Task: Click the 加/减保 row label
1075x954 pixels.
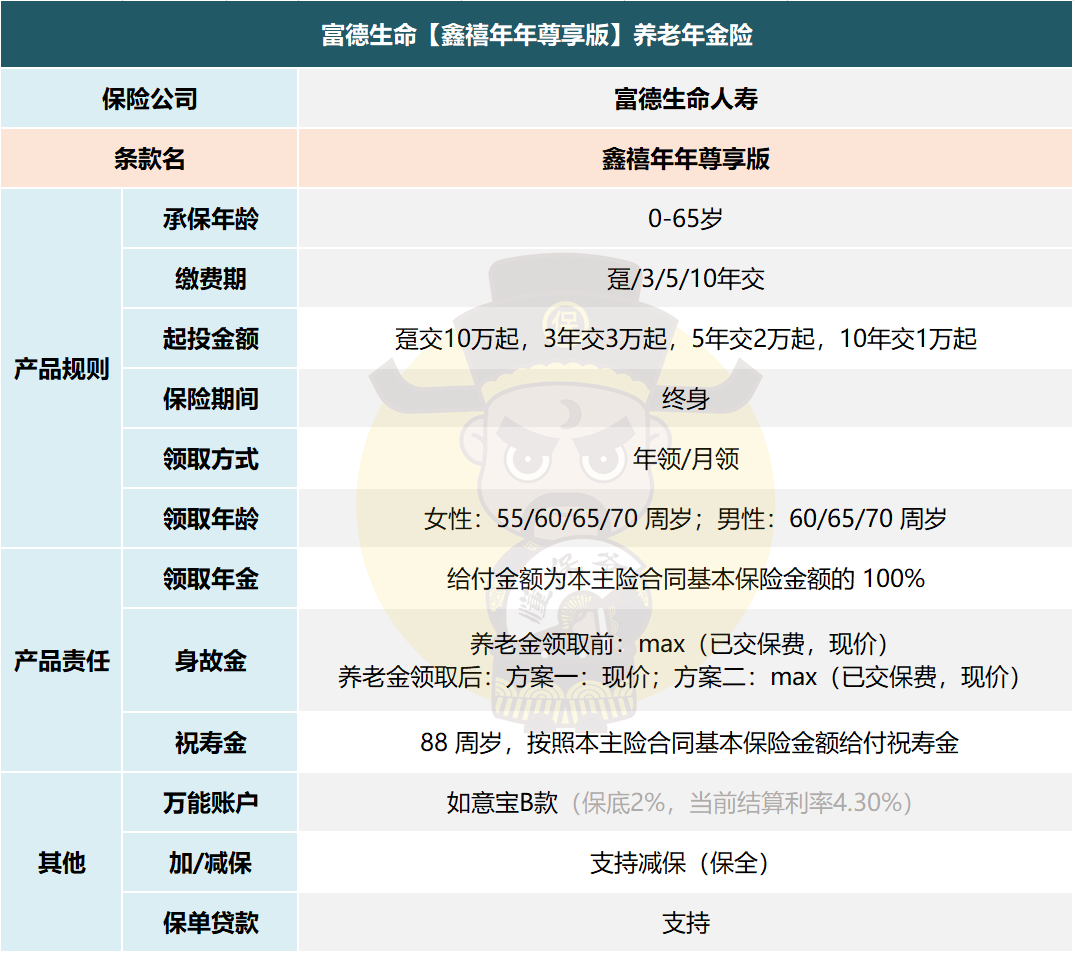Action: pyautogui.click(x=210, y=862)
